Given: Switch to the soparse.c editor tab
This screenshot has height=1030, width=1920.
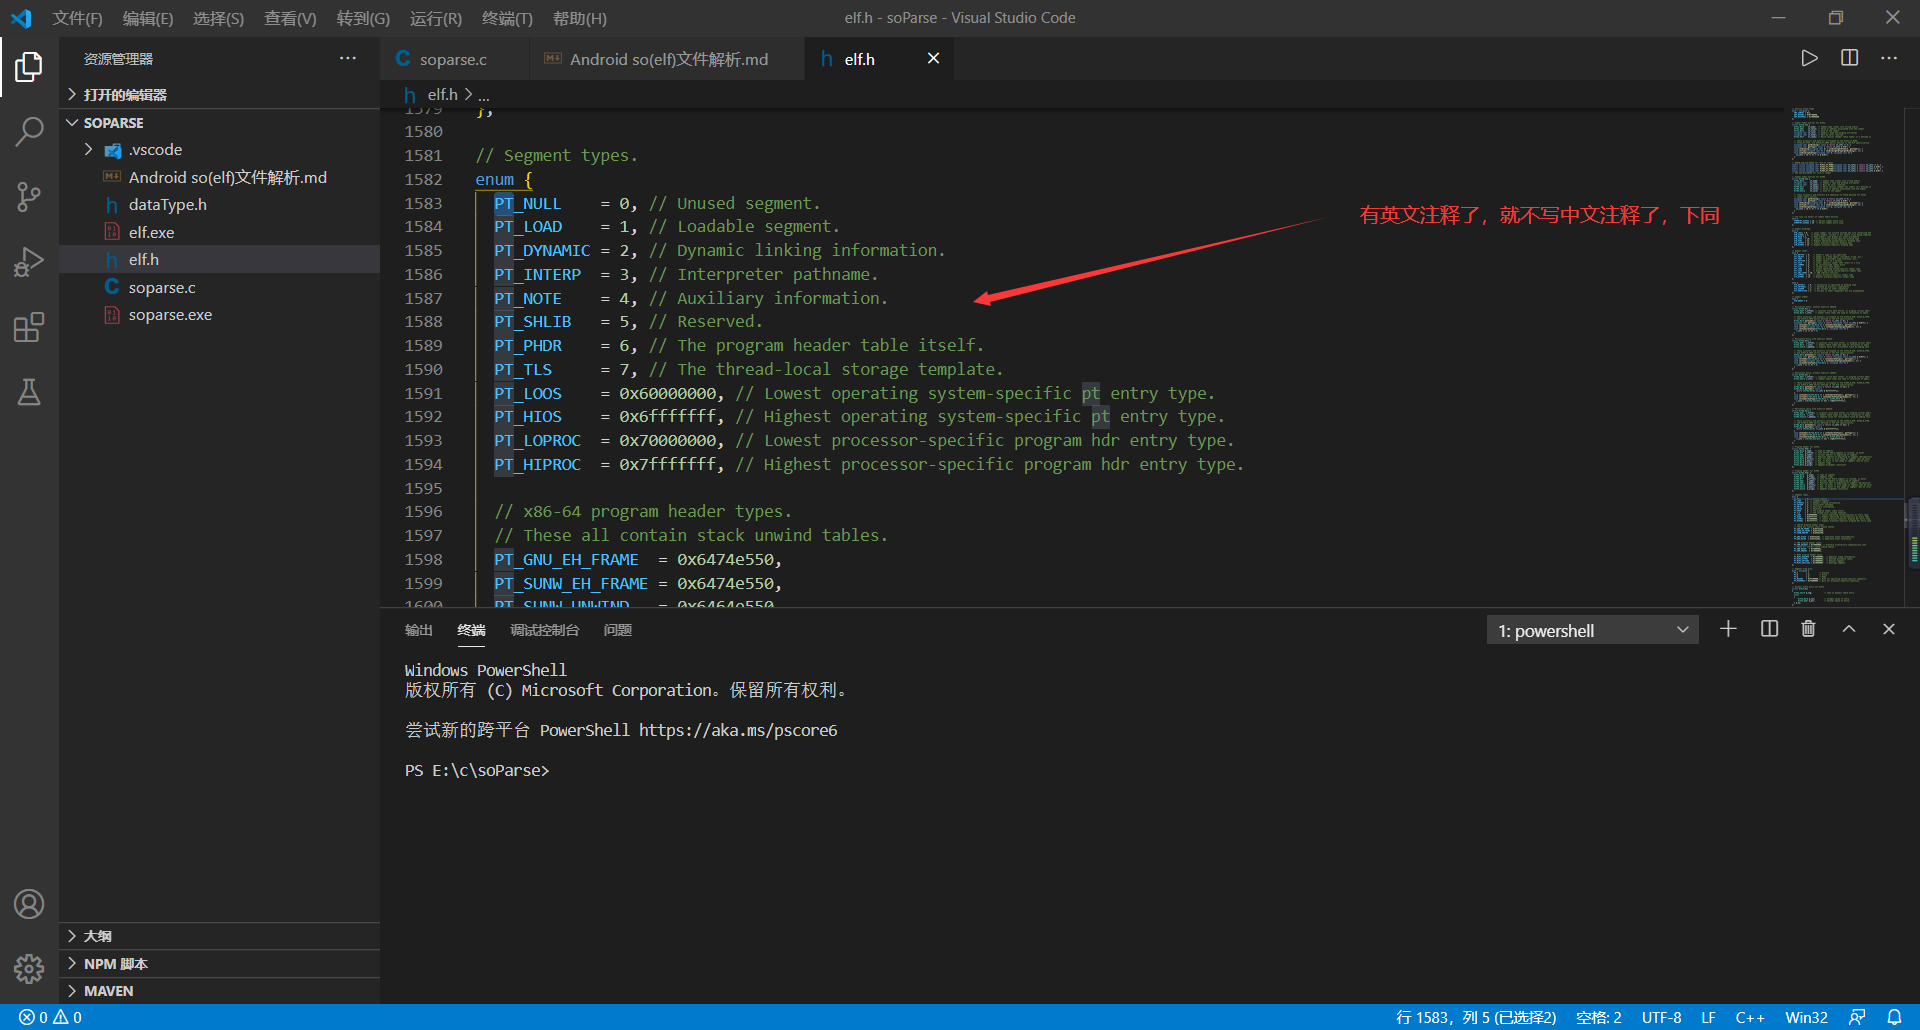Looking at the screenshot, I should 453,59.
